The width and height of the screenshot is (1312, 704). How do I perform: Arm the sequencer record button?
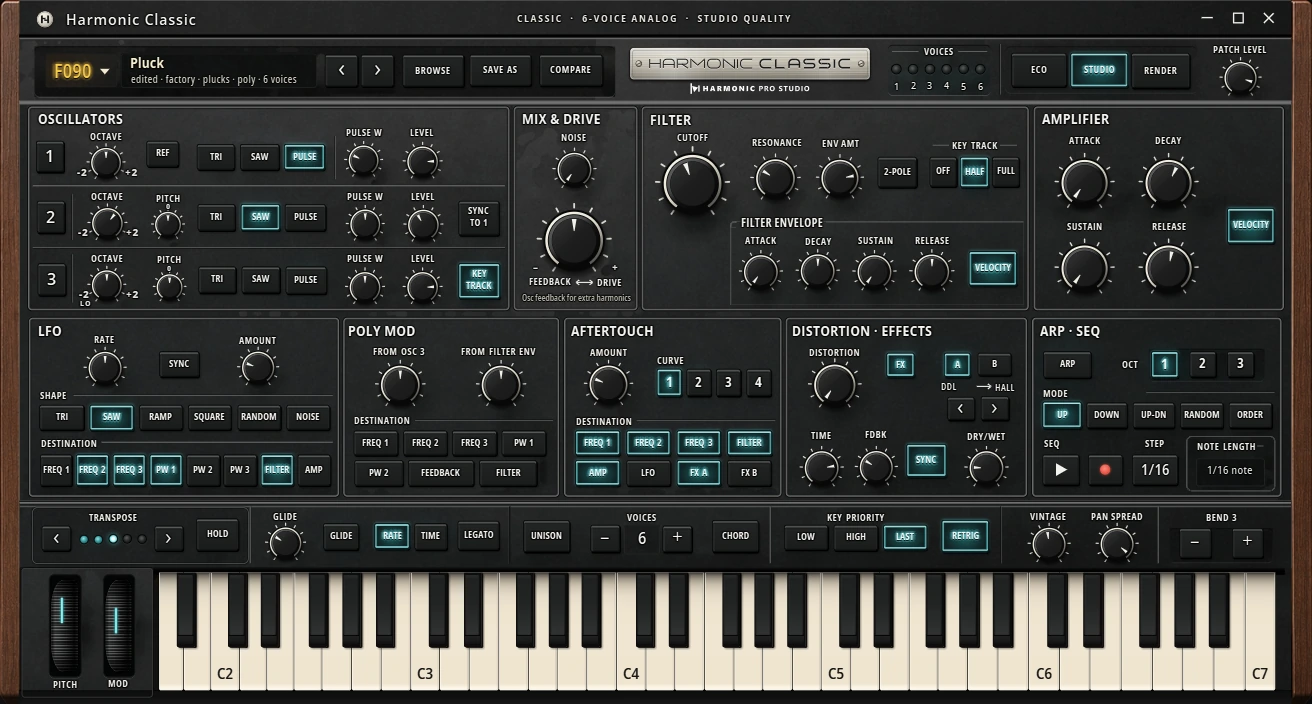1105,469
